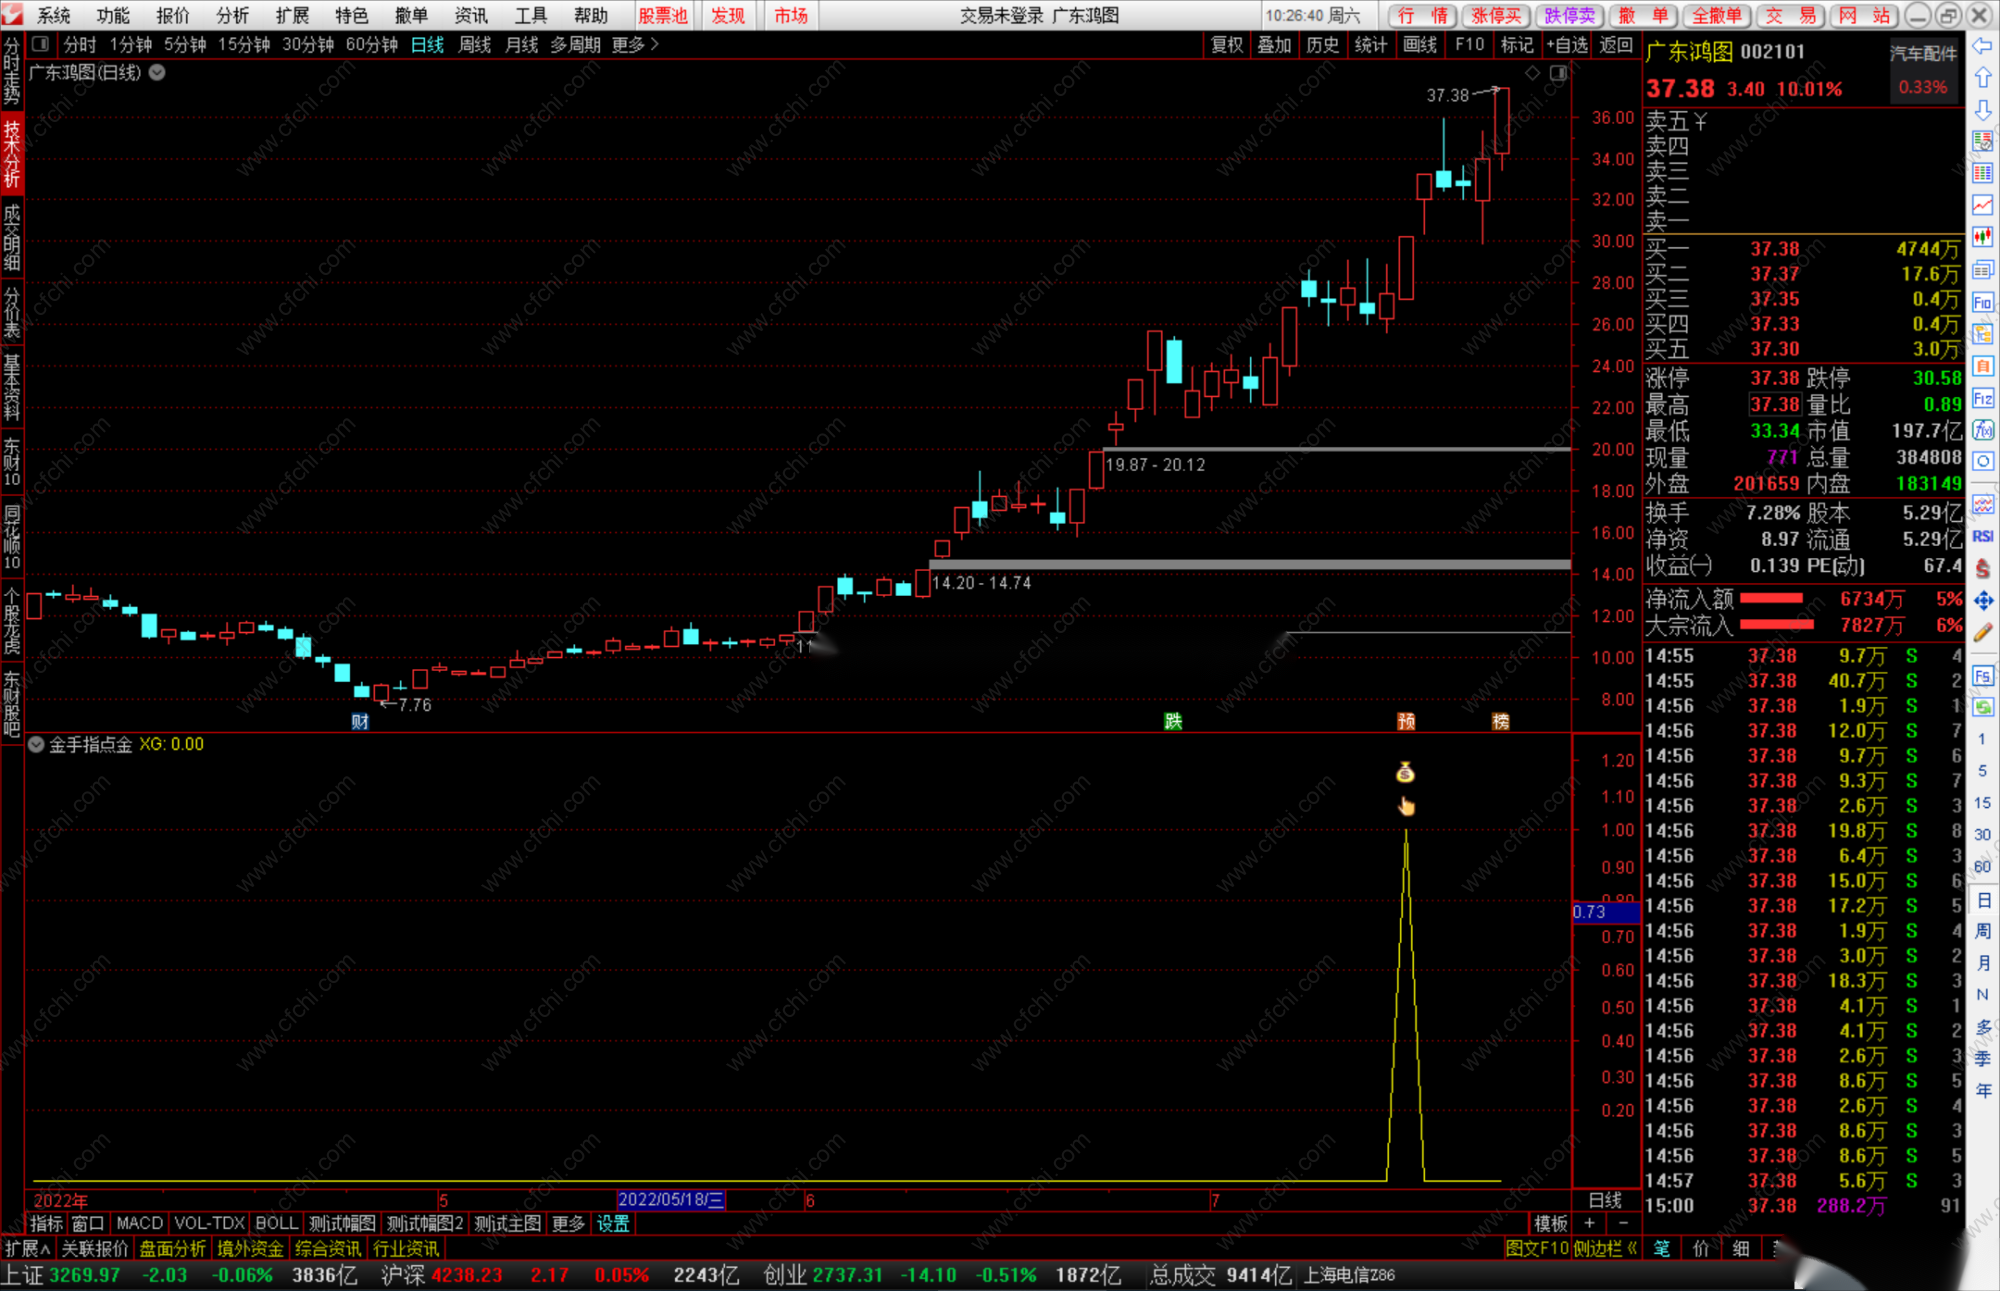Switch to the MACD indicator tab
This screenshot has width=2000, height=1291.
pyautogui.click(x=139, y=1223)
